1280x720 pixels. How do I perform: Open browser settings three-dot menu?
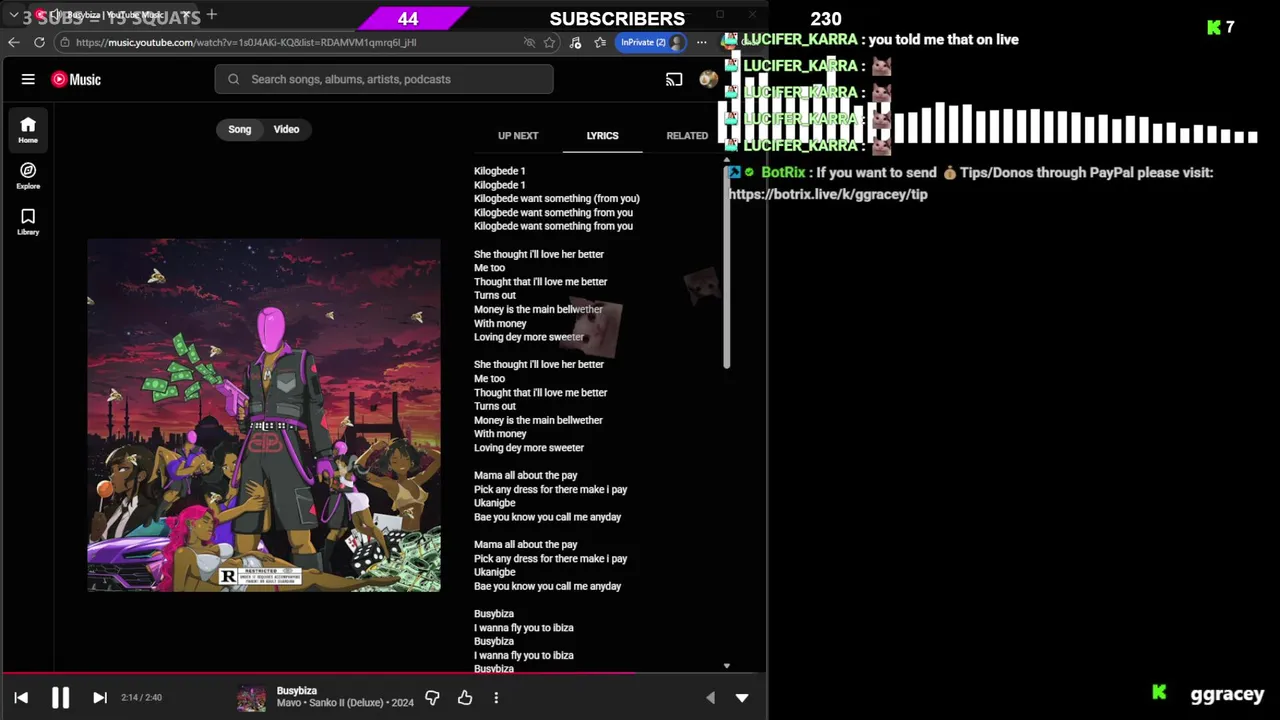coord(701,42)
